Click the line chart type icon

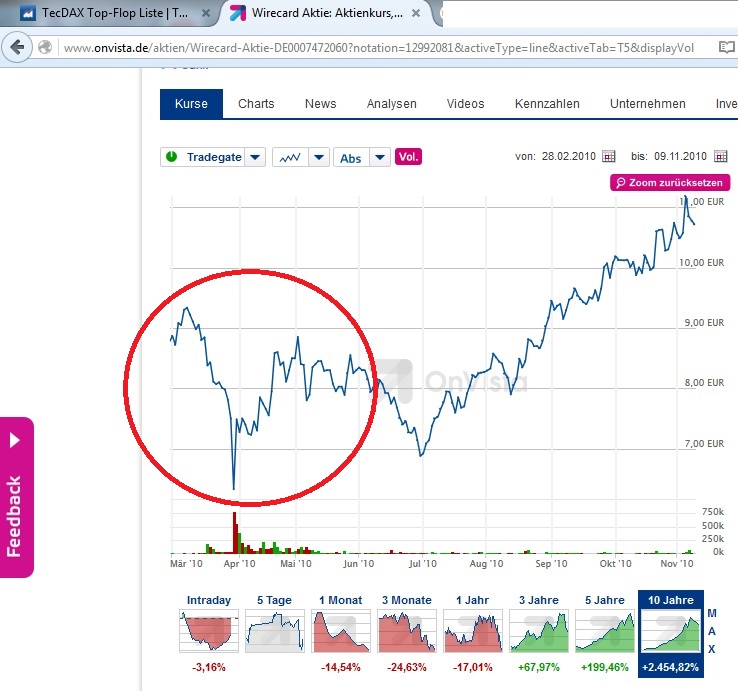pos(290,157)
